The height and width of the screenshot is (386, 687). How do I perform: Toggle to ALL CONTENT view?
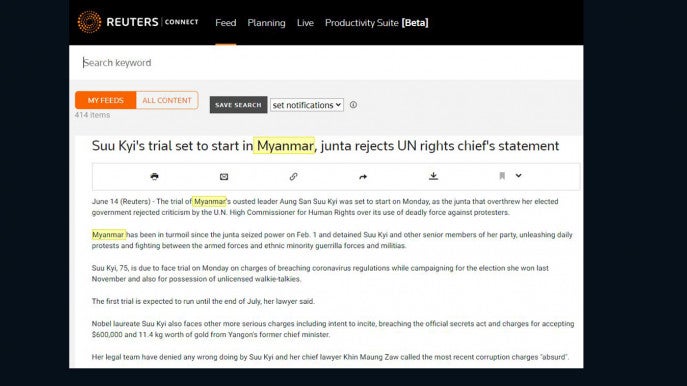[167, 100]
